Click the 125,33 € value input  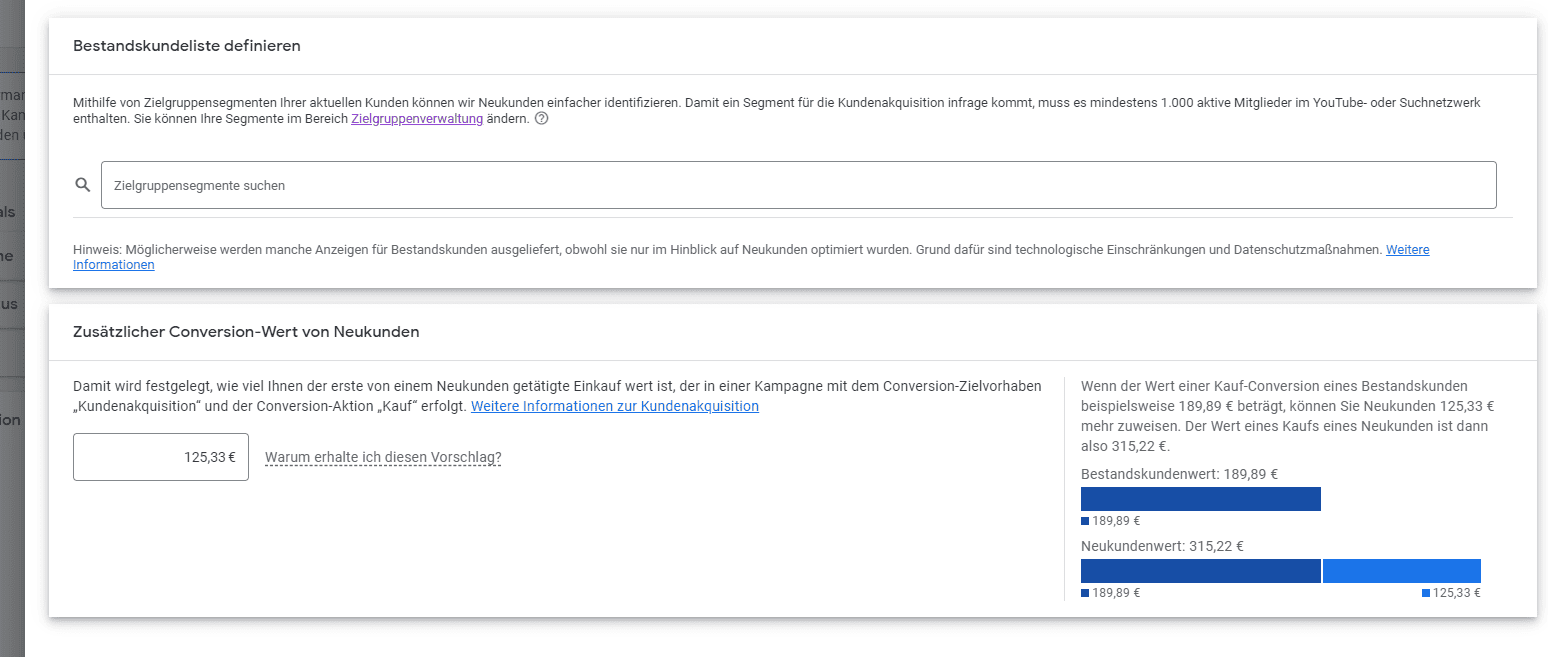[x=161, y=457]
